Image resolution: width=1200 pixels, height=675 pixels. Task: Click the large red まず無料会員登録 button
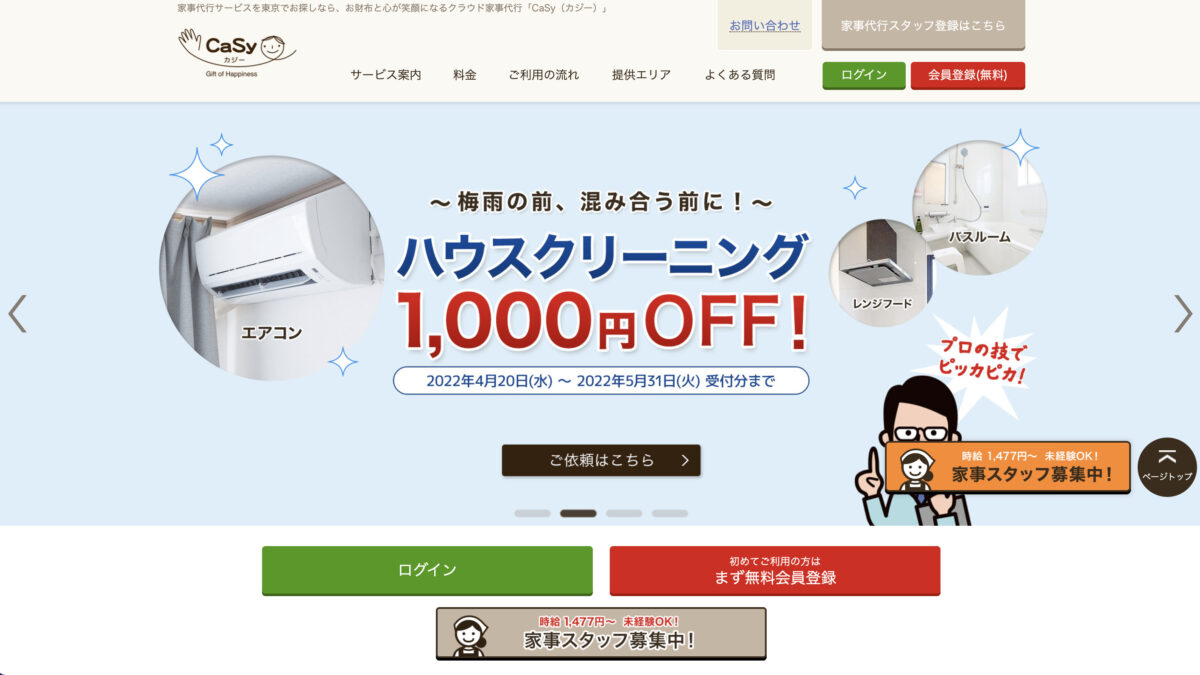775,570
